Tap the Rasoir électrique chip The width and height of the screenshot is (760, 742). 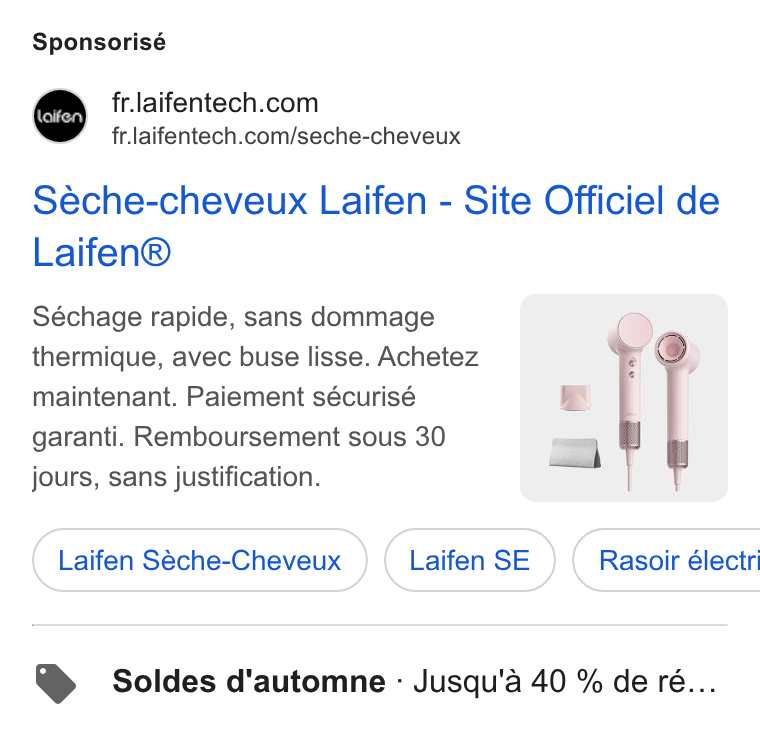coord(667,560)
